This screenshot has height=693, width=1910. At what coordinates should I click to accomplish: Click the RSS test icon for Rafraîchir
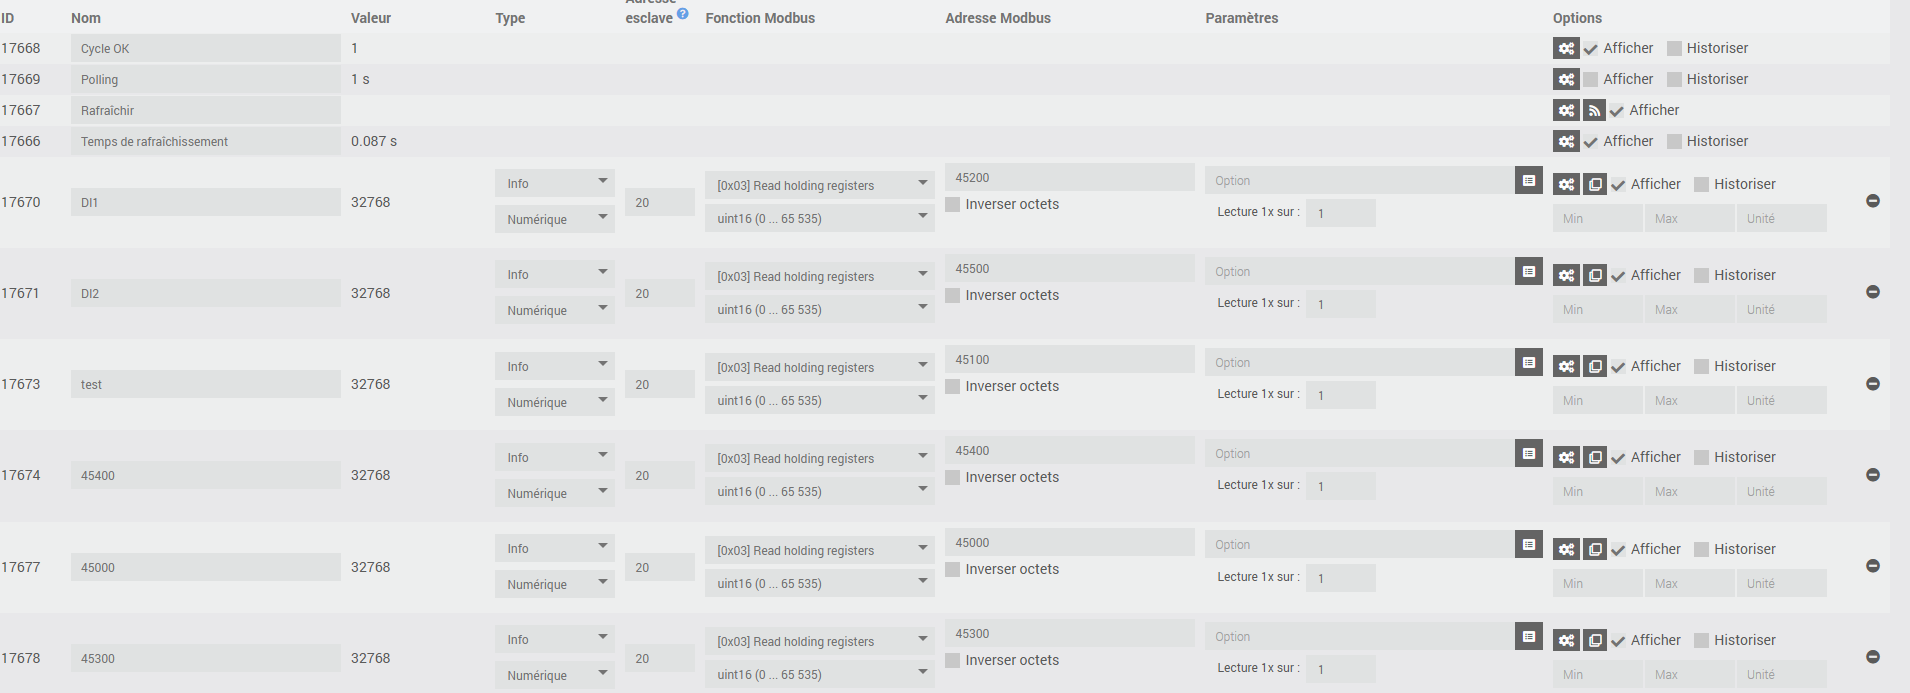[x=1594, y=110]
